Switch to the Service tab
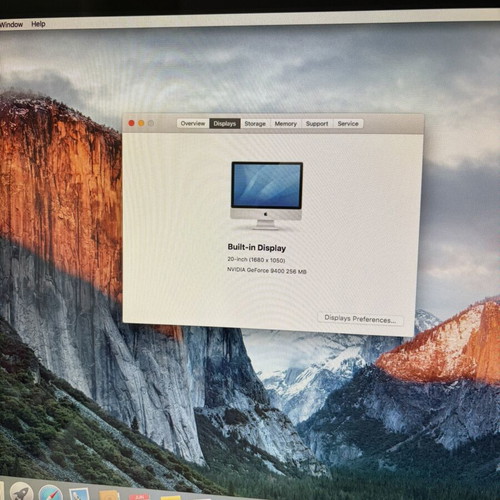Screen dimensions: 500x500 (x=348, y=124)
